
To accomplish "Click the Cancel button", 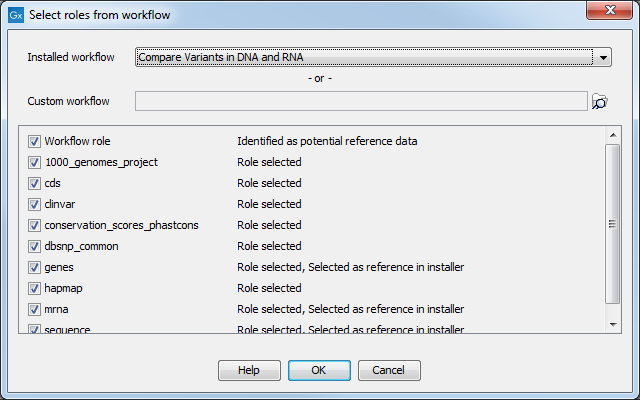I will [389, 370].
